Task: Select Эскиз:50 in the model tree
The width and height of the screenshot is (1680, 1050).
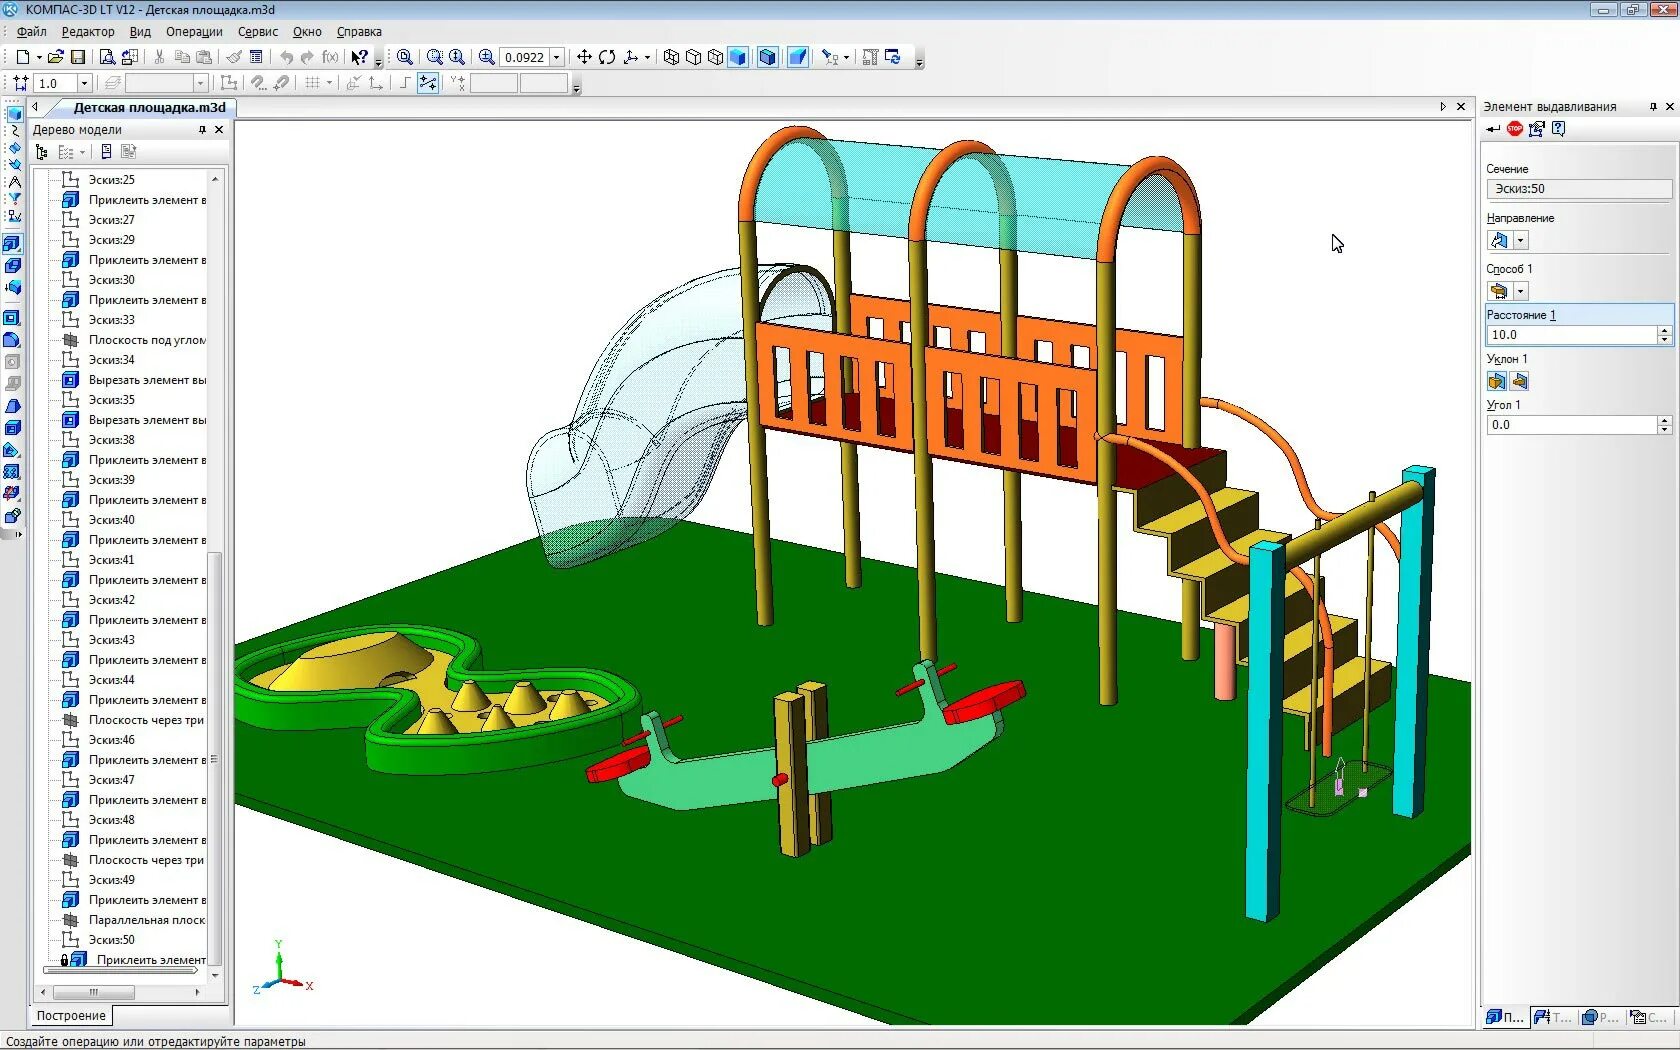Action: pos(111,940)
